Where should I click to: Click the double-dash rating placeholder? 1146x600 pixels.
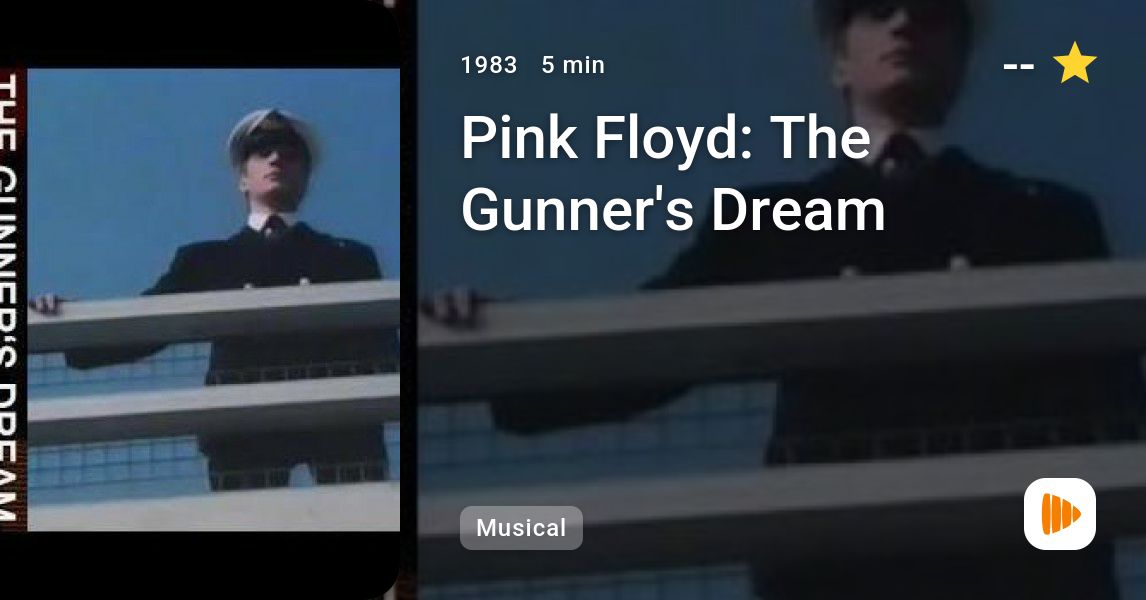[x=1019, y=67]
